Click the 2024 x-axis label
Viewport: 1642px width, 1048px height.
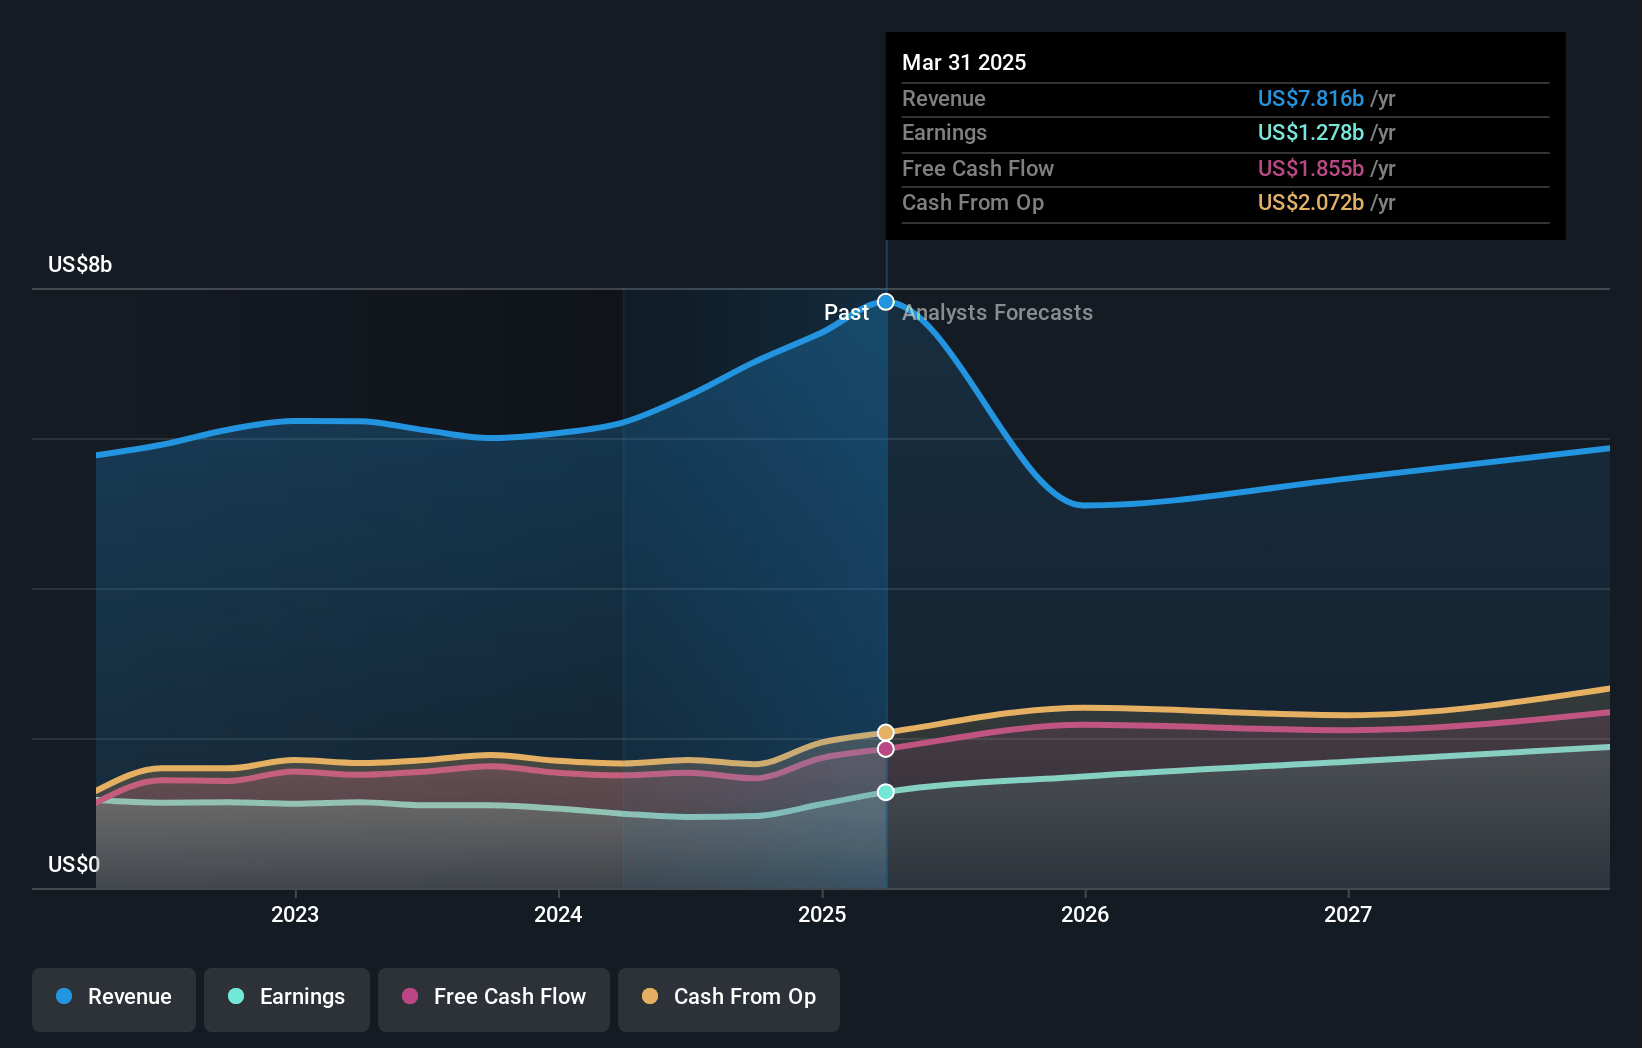tap(558, 914)
